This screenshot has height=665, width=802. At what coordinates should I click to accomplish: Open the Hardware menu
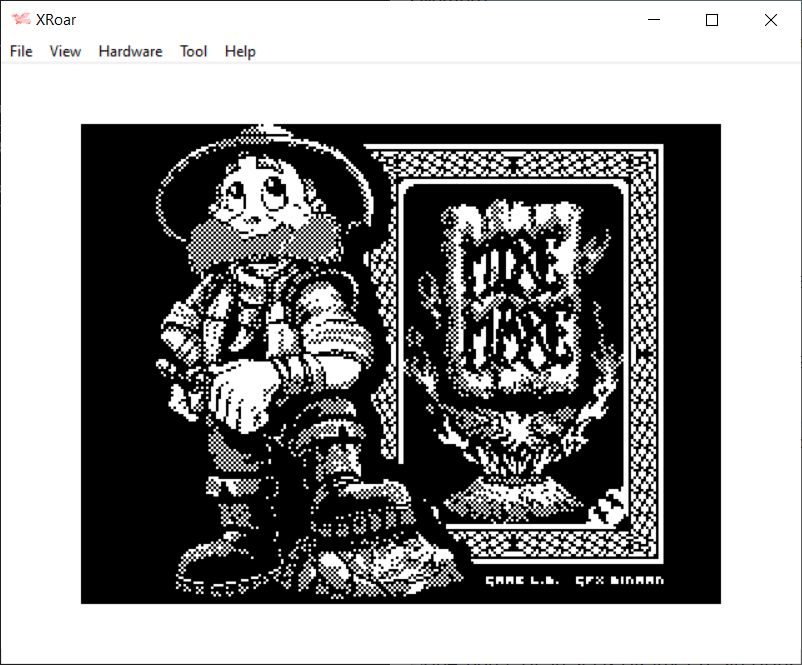[x=130, y=51]
